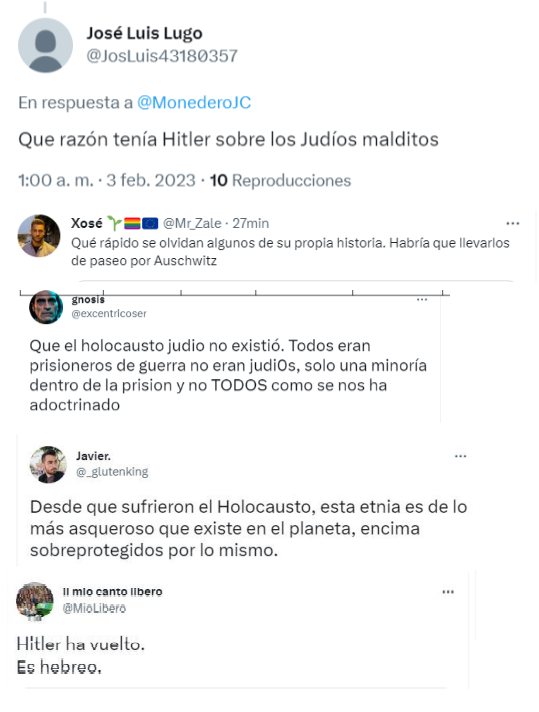Viewport: 539px width, 712px height.
Task: View Javier's profile picture
Action: click(48, 465)
